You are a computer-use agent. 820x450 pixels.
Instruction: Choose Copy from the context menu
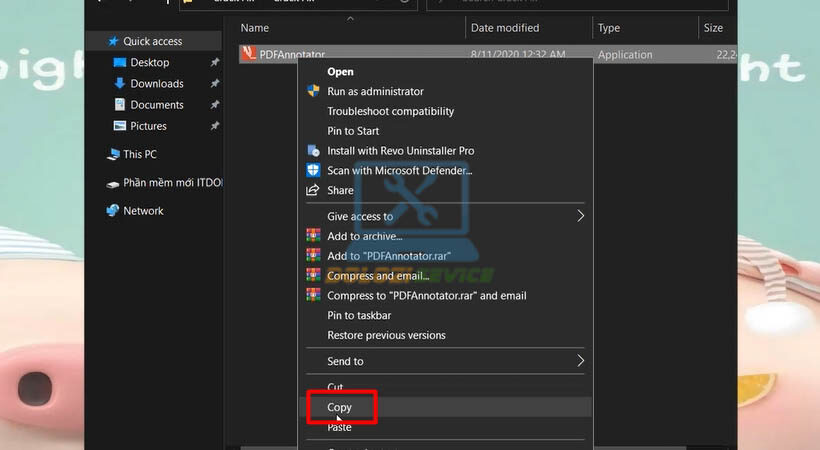coord(340,407)
